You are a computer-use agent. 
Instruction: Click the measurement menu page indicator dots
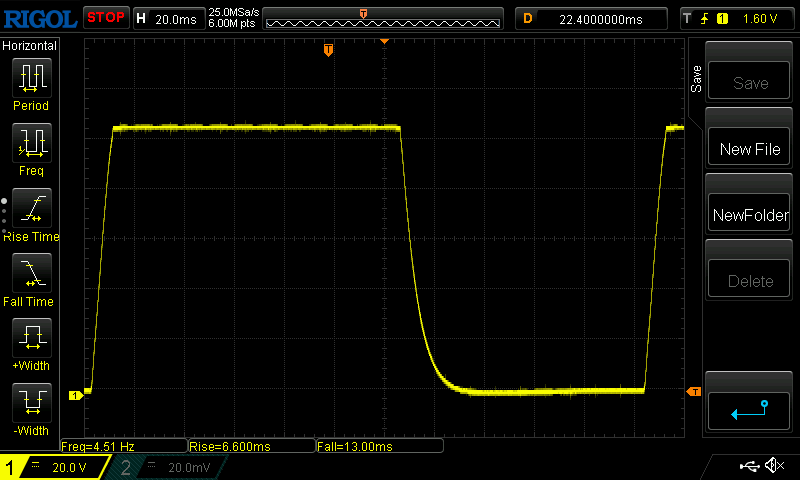4,216
